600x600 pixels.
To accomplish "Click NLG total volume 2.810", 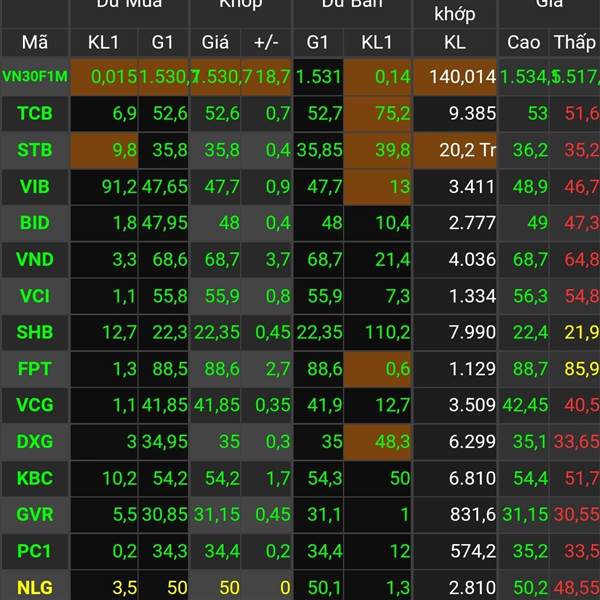I will [472, 587].
